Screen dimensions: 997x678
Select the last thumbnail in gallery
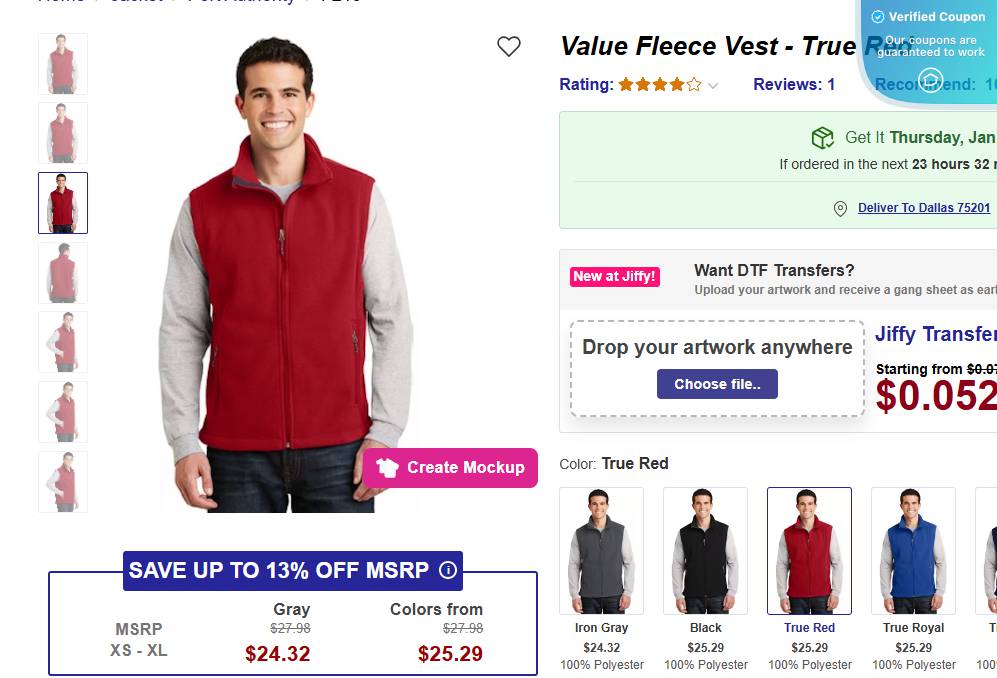63,482
